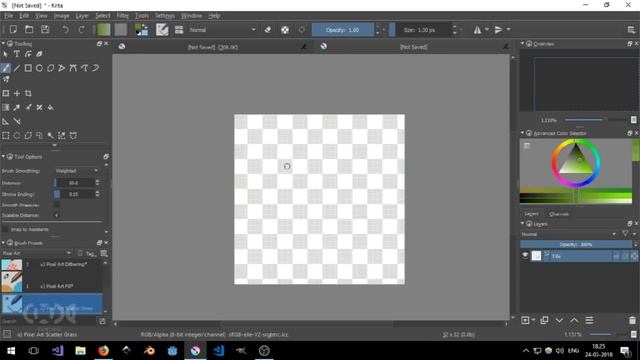640x360 pixels.
Task: Select the Fill bucket tool
Action: 51,107
